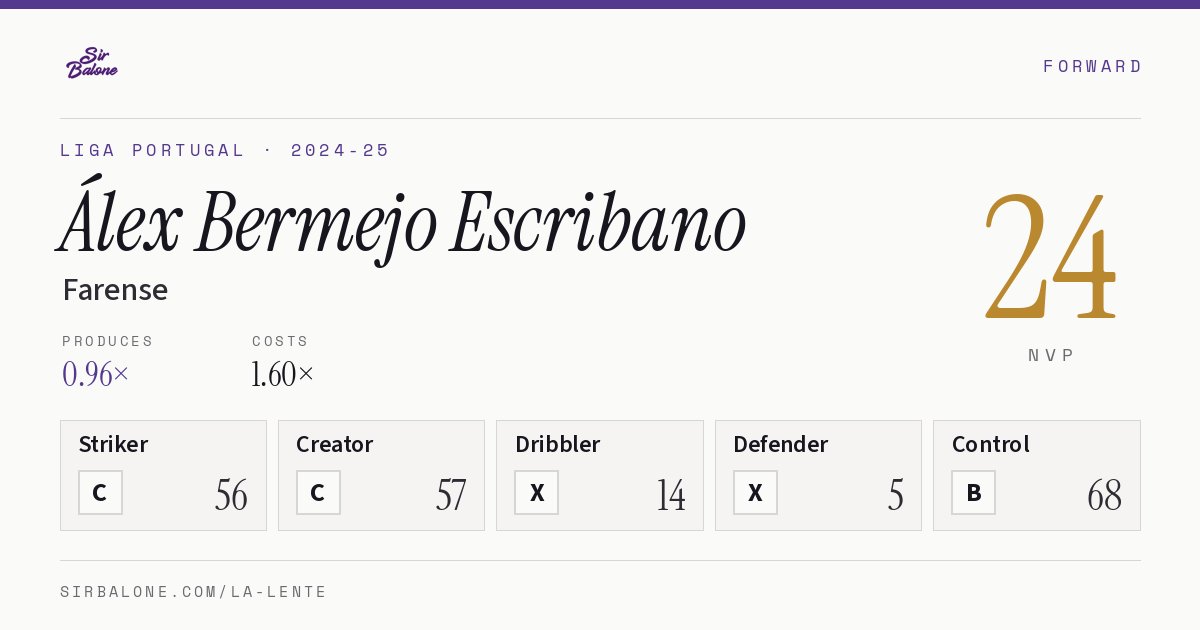This screenshot has height=630, width=1200.
Task: Click the Creator grade C badge
Action: coord(318,492)
